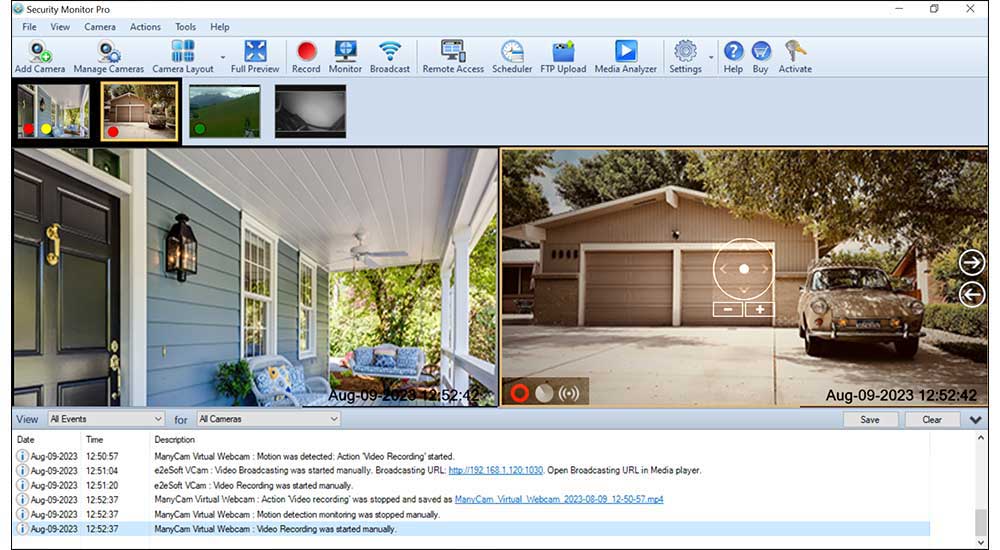Viewport: 1000px width, 550px height.
Task: Click the Broadcast toolbar icon
Action: tap(390, 56)
